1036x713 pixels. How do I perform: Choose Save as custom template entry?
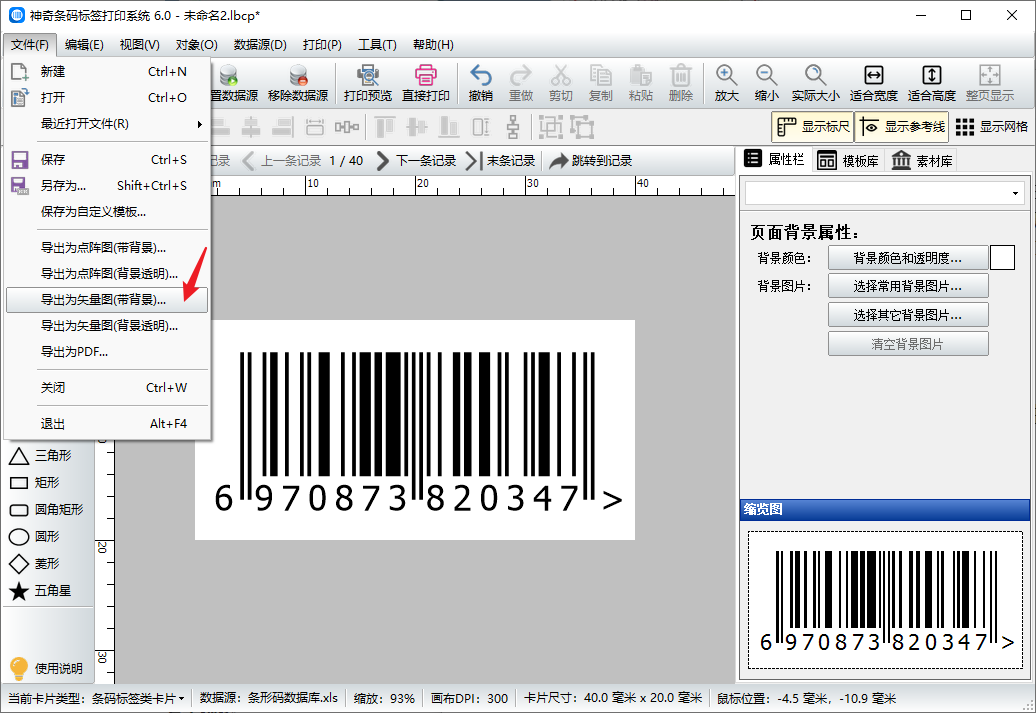tap(107, 211)
